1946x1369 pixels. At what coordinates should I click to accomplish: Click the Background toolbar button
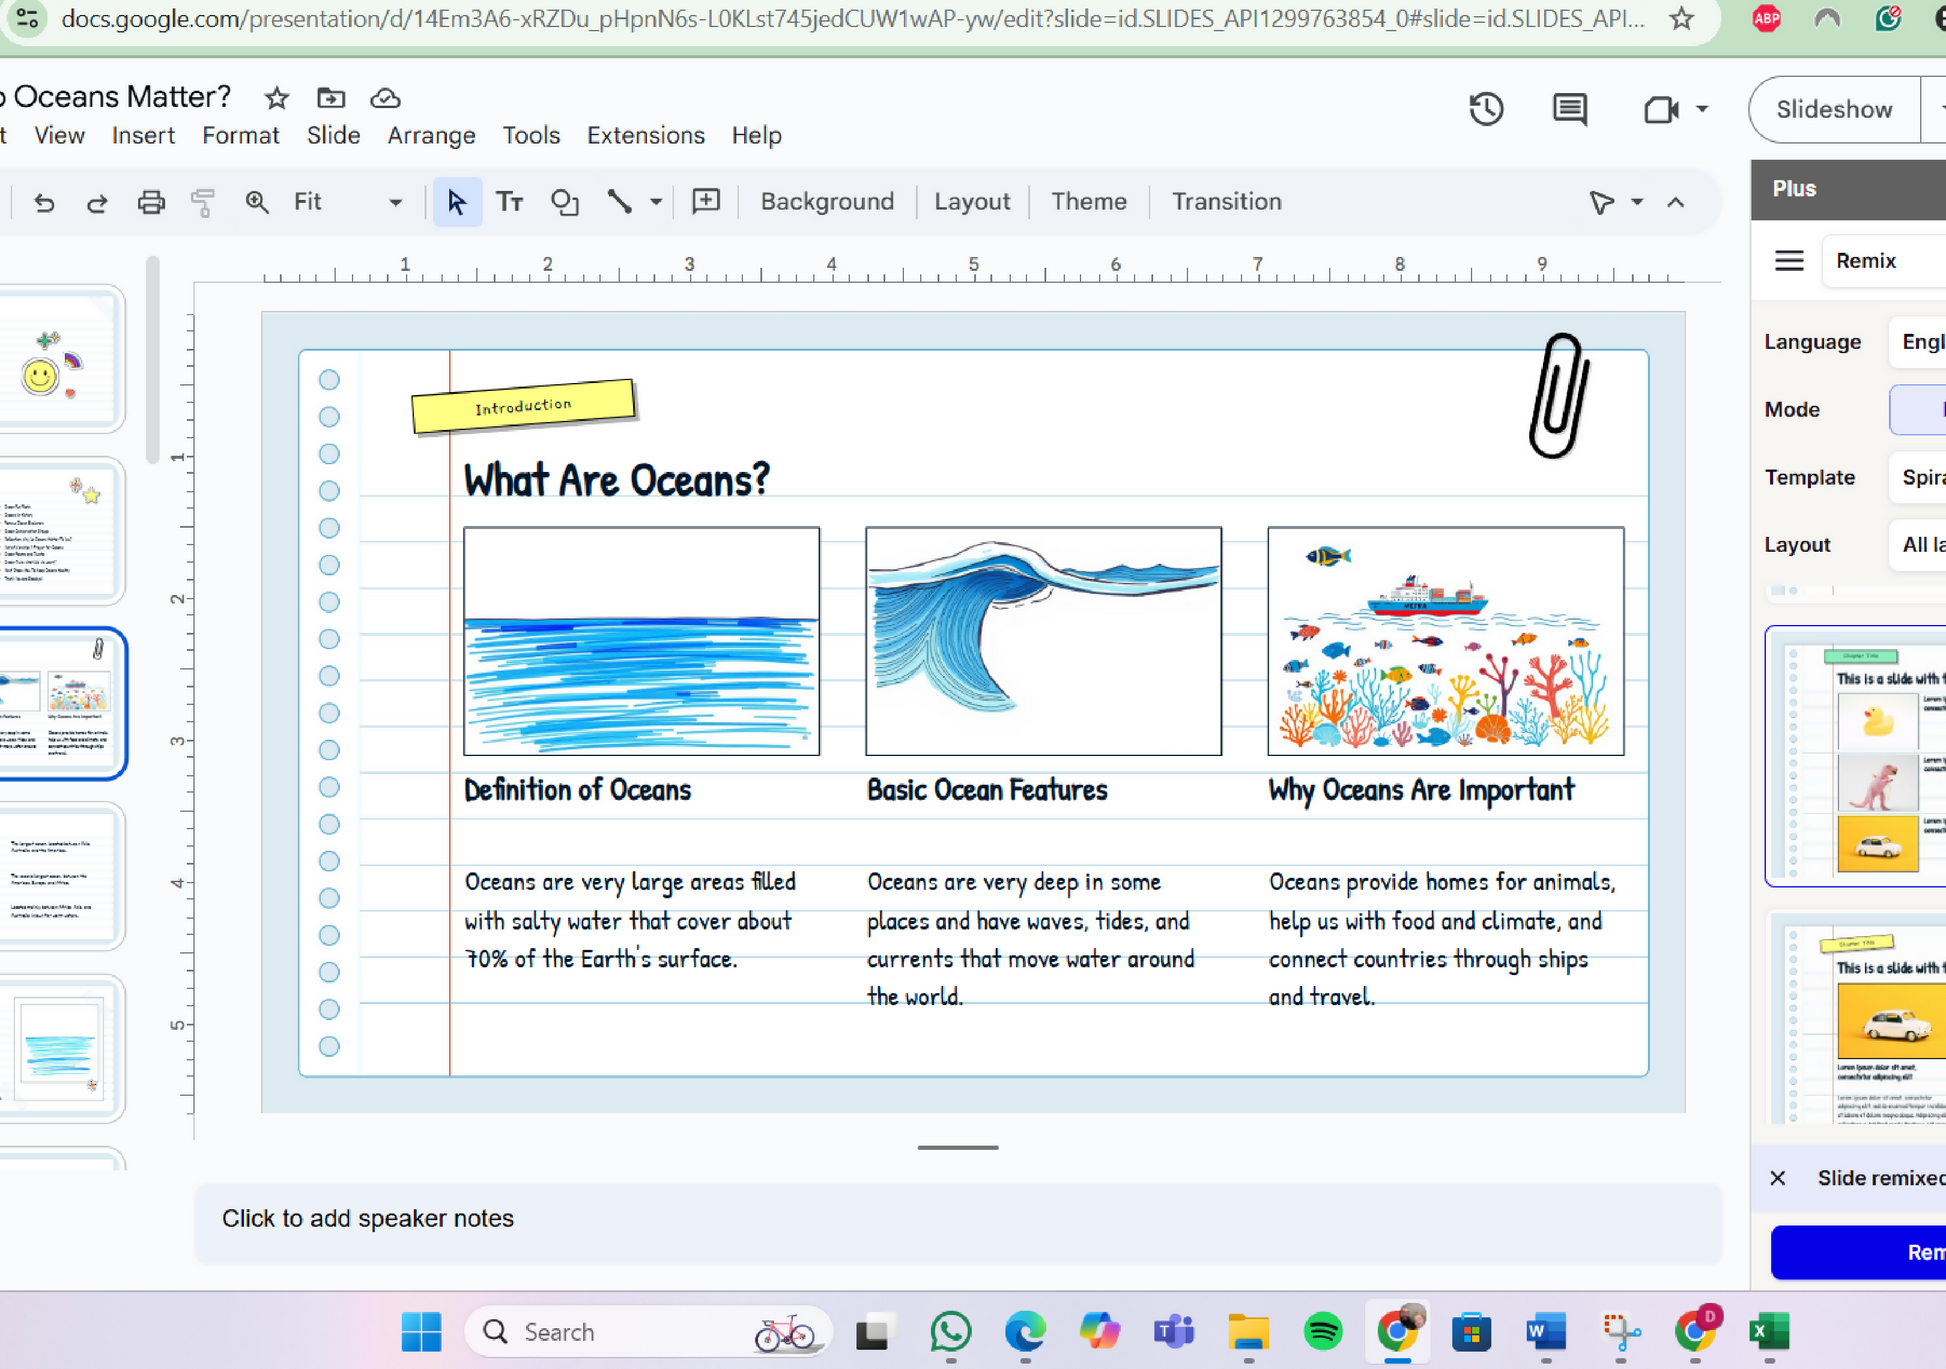pos(827,202)
